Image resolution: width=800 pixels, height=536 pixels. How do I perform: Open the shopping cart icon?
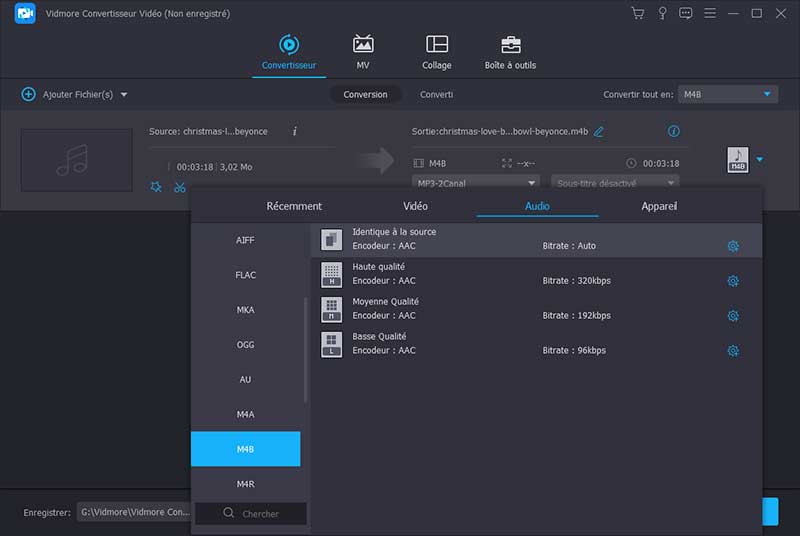click(637, 13)
